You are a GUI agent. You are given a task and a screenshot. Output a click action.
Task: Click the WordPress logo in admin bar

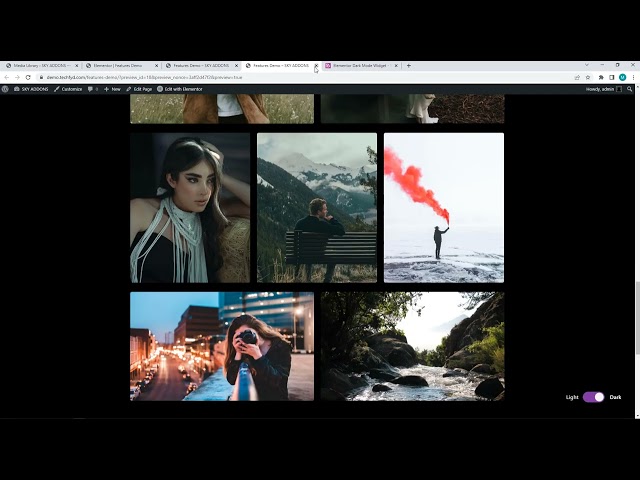pyautogui.click(x=5, y=89)
